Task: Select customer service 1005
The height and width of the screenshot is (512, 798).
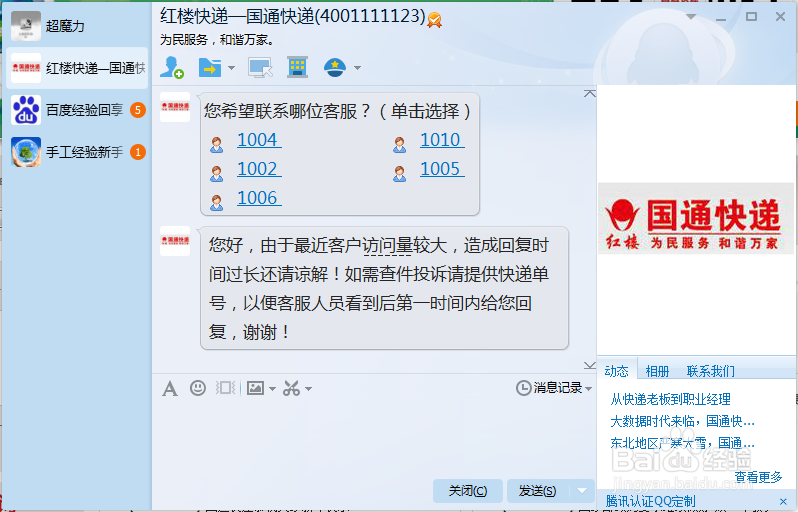Action: pos(442,169)
